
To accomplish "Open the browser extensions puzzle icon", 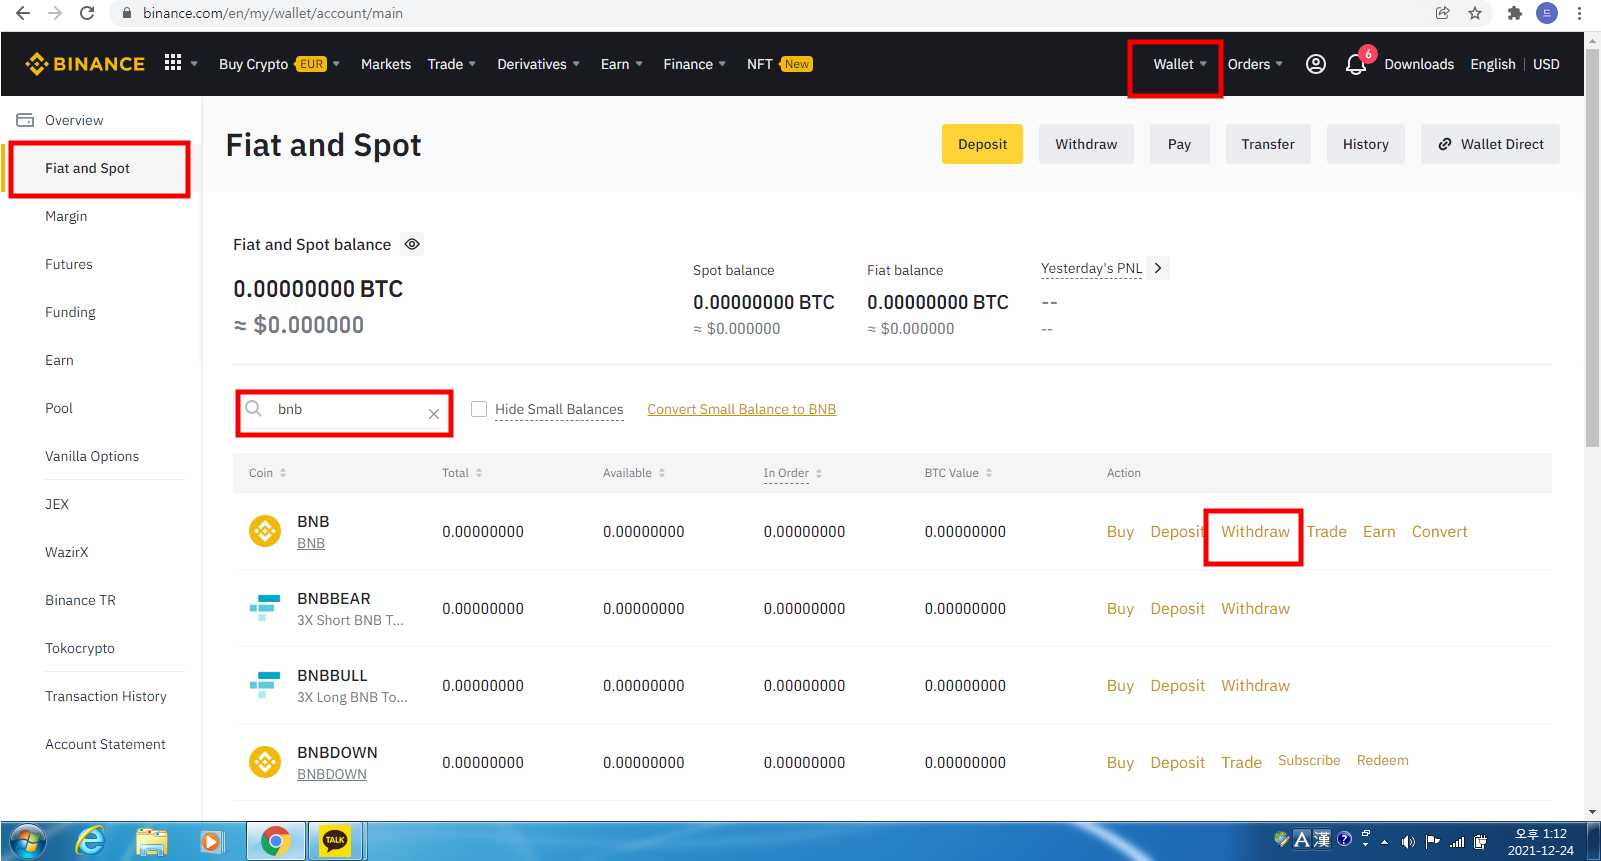I will pos(1515,13).
